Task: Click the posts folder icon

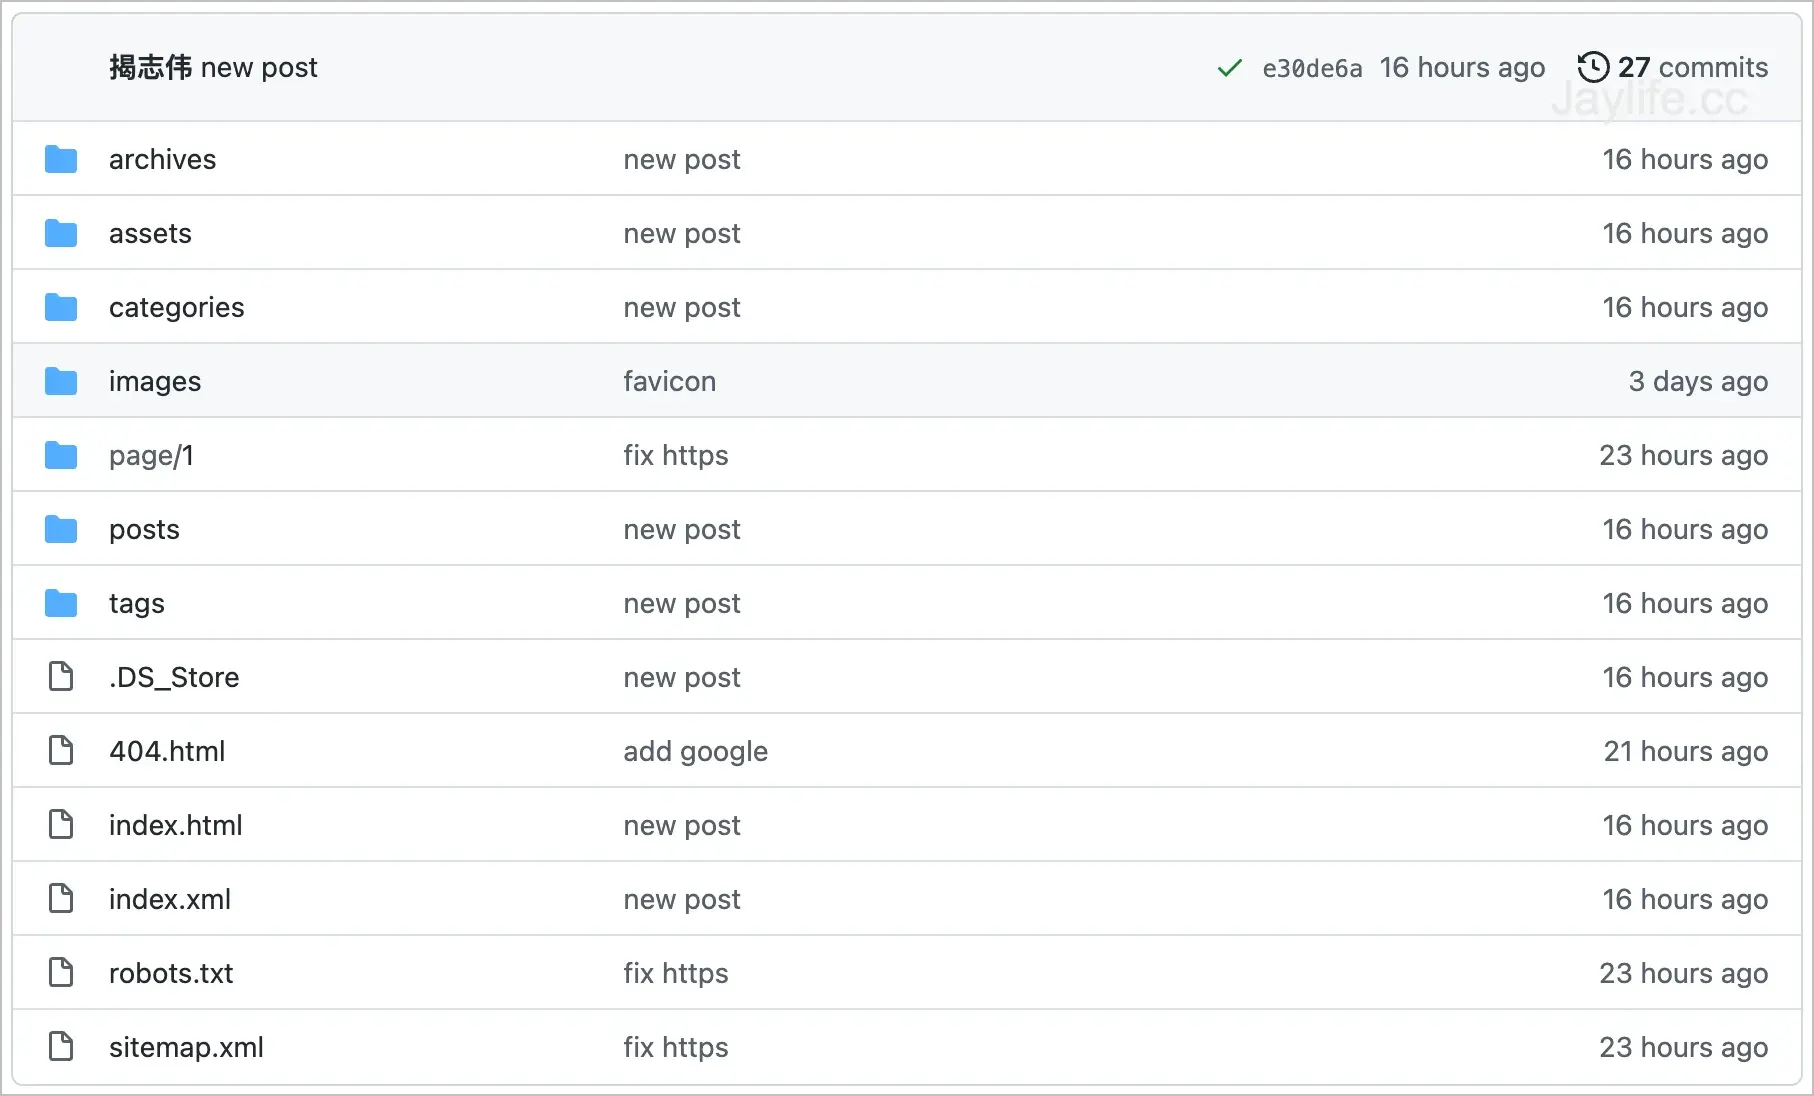Action: click(61, 529)
